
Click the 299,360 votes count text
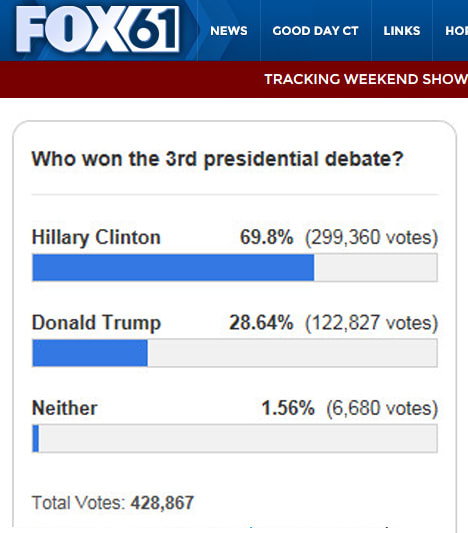point(371,237)
